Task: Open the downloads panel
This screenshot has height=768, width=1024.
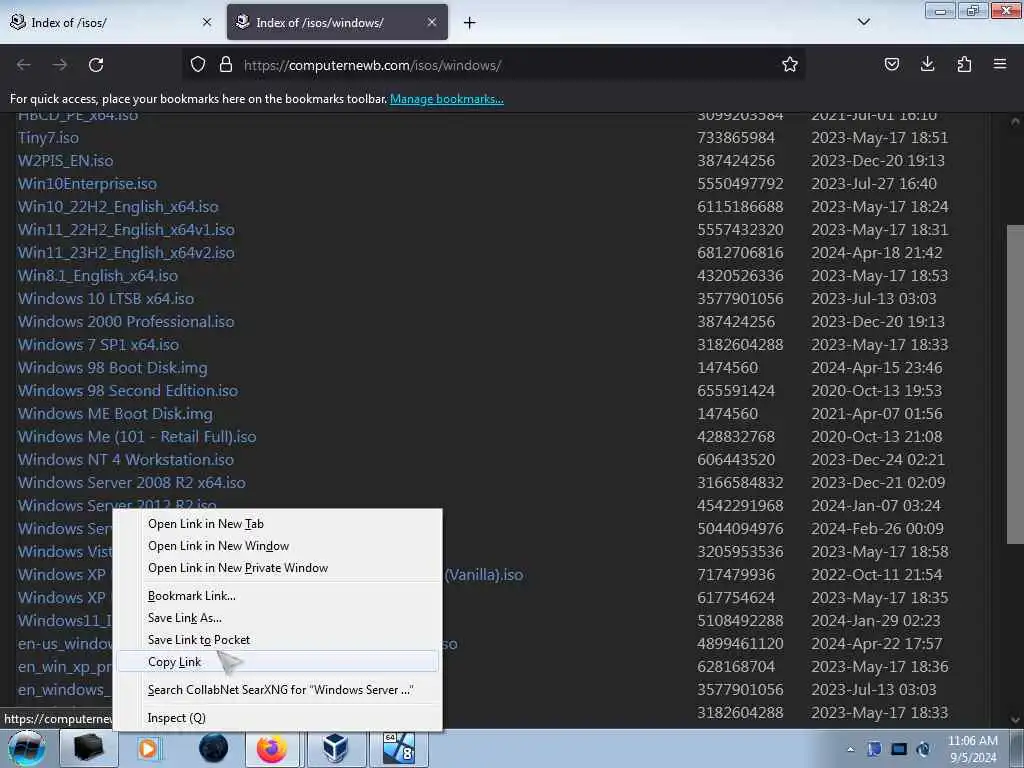Action: click(927, 64)
